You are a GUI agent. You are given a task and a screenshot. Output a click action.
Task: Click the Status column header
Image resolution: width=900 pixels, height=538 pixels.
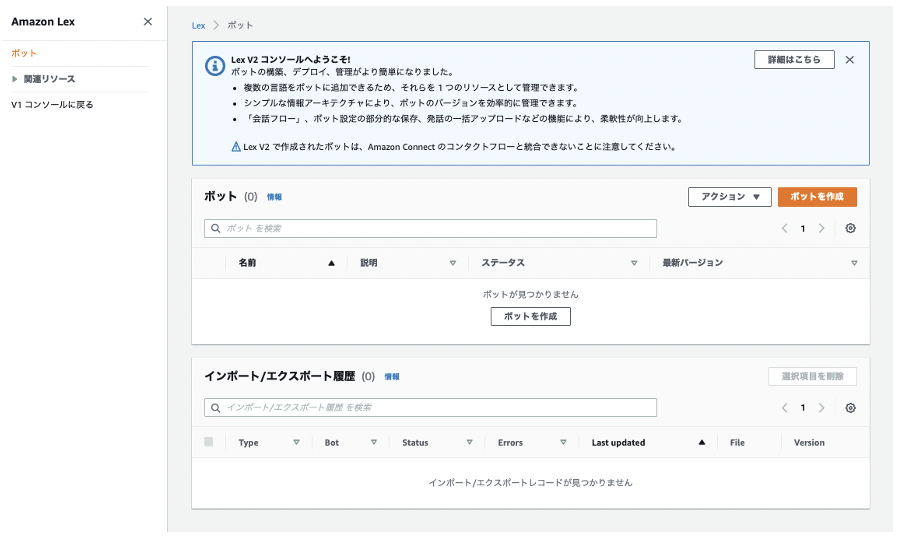(415, 443)
